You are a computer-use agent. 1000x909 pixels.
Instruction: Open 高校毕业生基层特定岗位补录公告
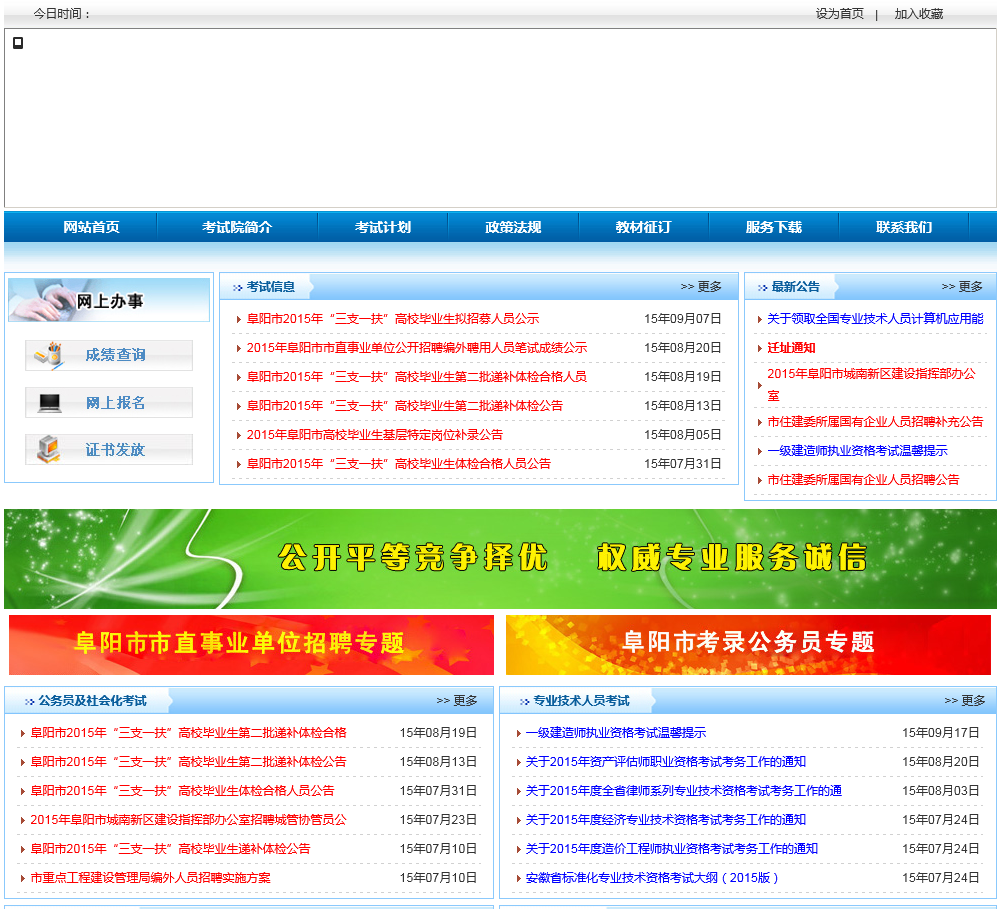pyautogui.click(x=374, y=434)
